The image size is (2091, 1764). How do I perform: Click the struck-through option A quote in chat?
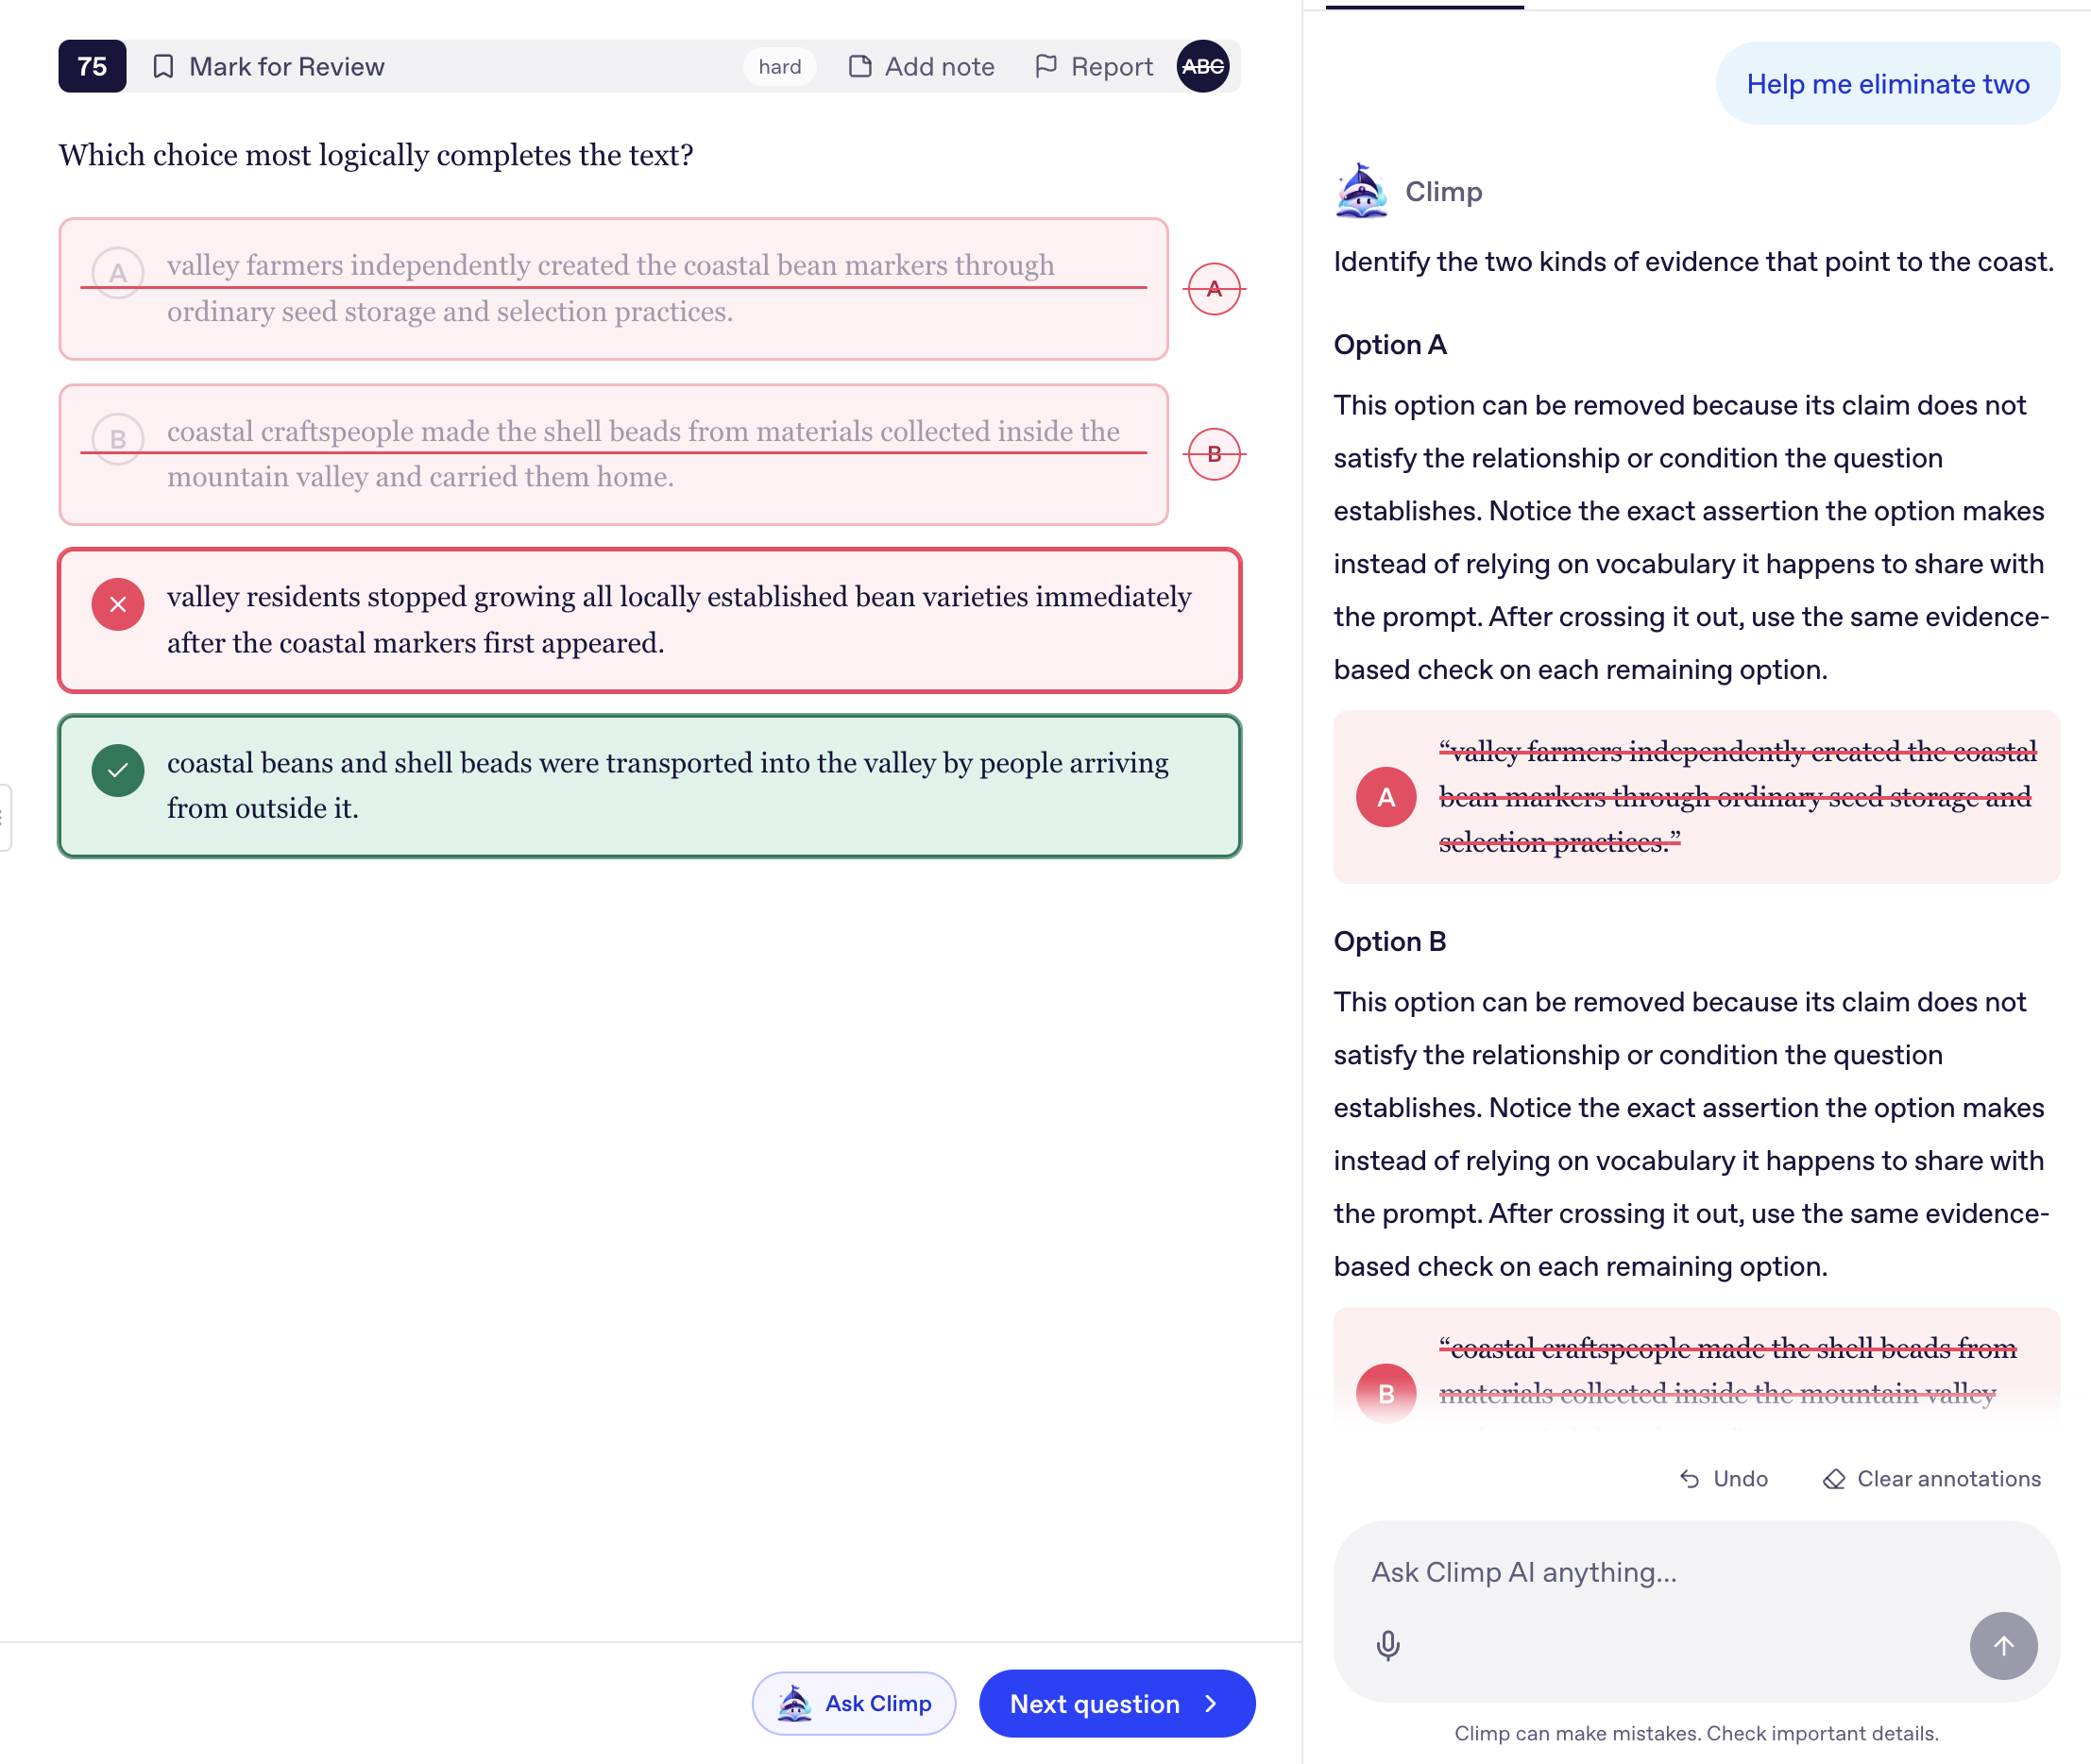1737,797
